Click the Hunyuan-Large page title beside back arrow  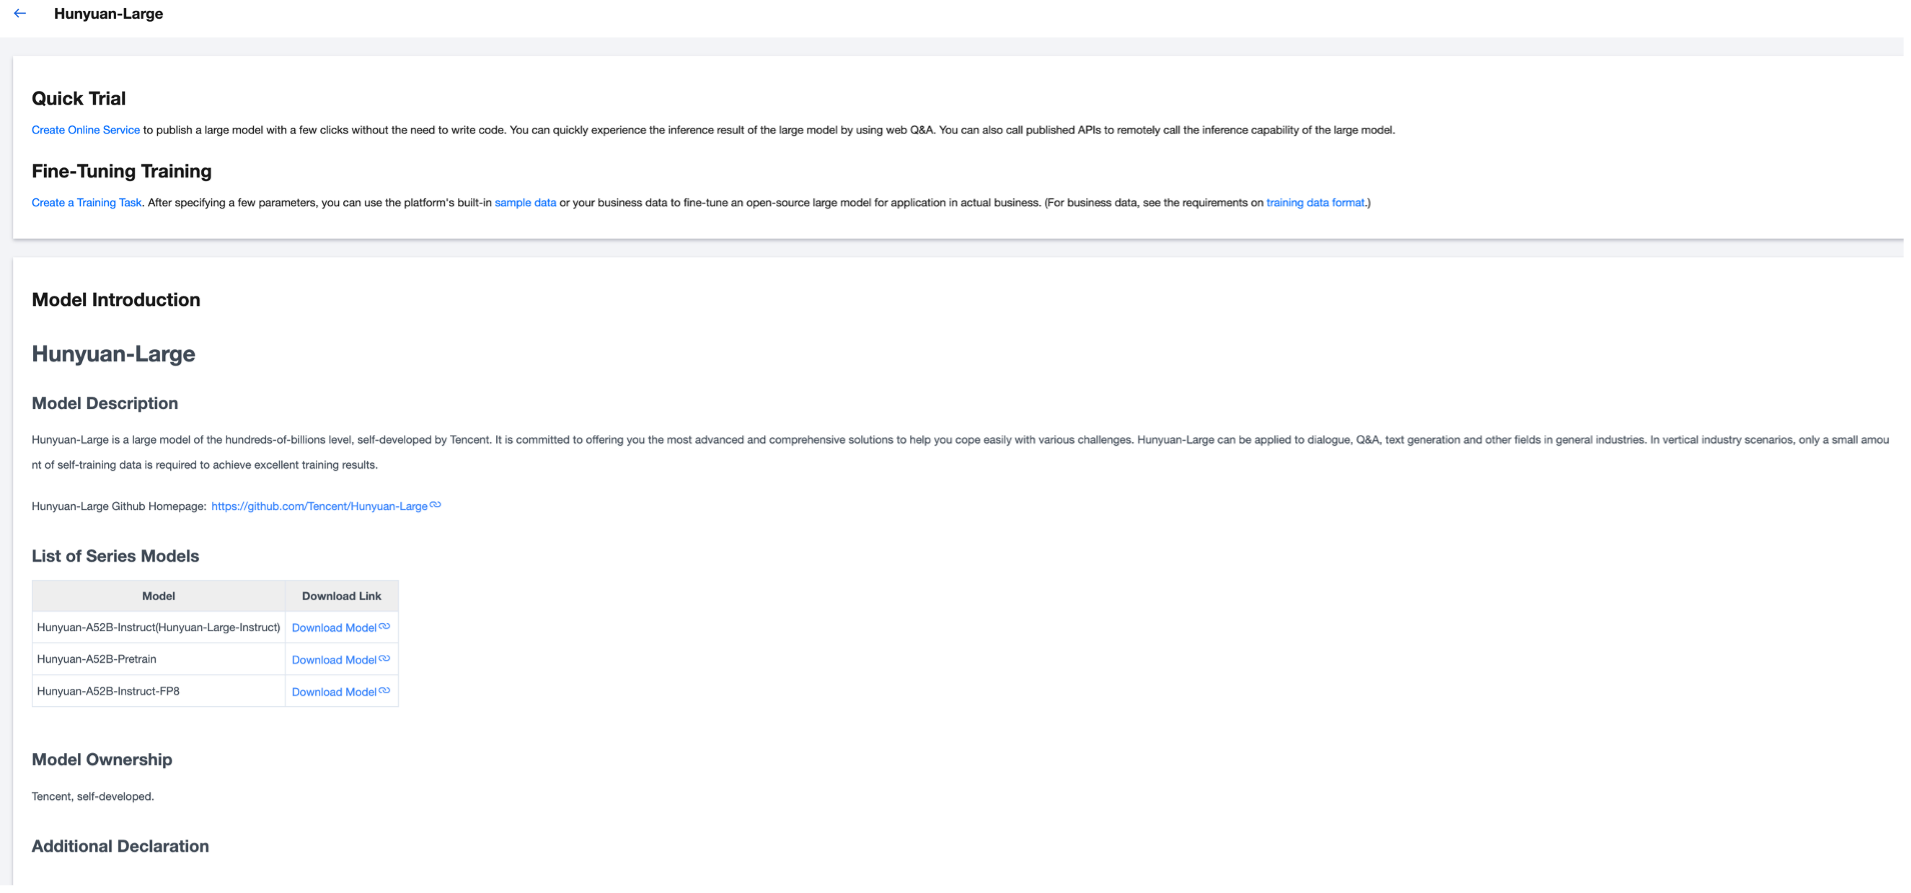tap(109, 14)
